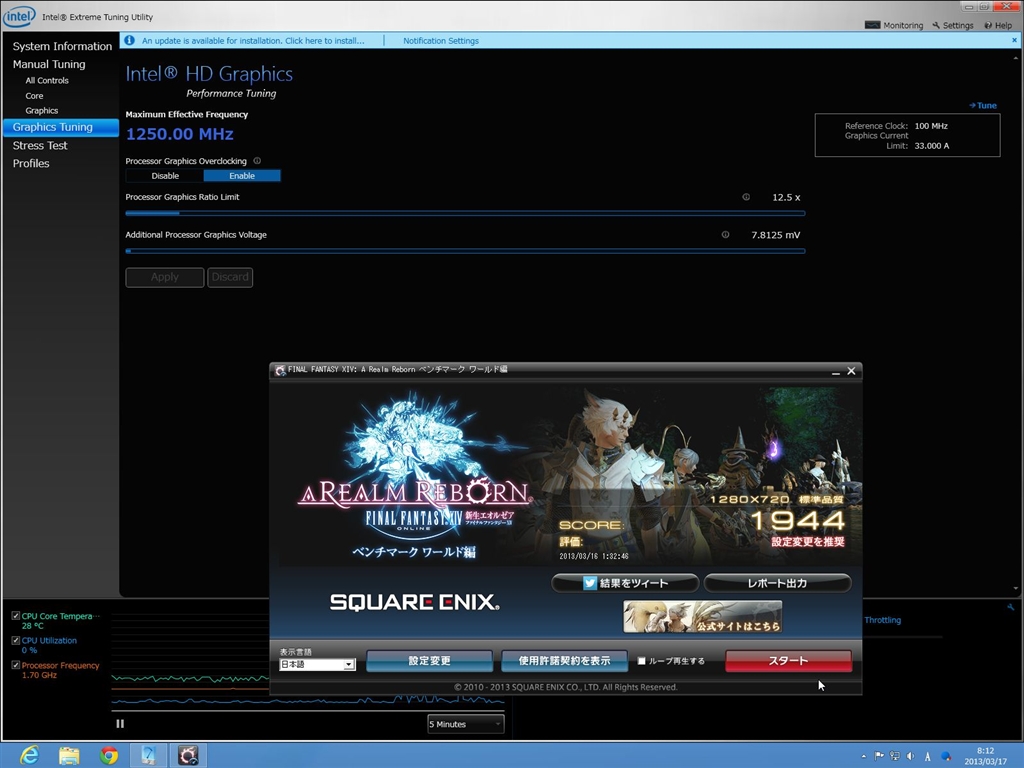
Task: Set Processor Graphics Overclocking to Disable
Action: coord(165,176)
